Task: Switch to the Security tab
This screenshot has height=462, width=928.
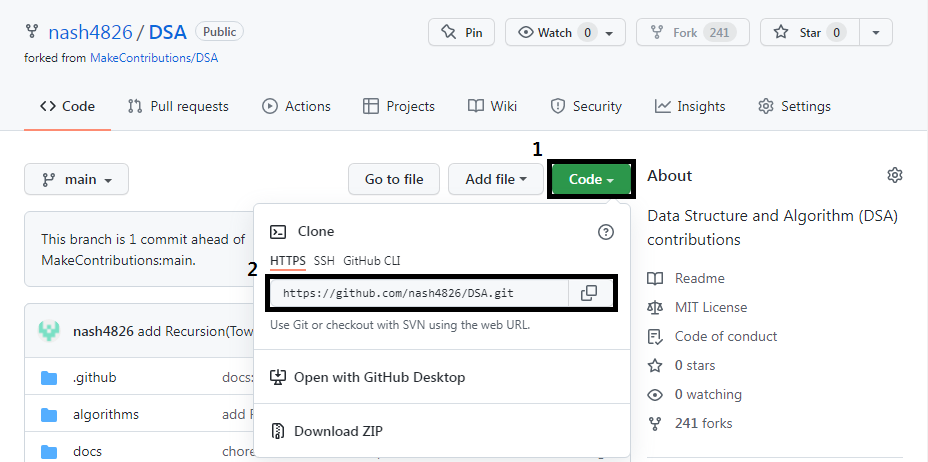Action: (x=586, y=106)
